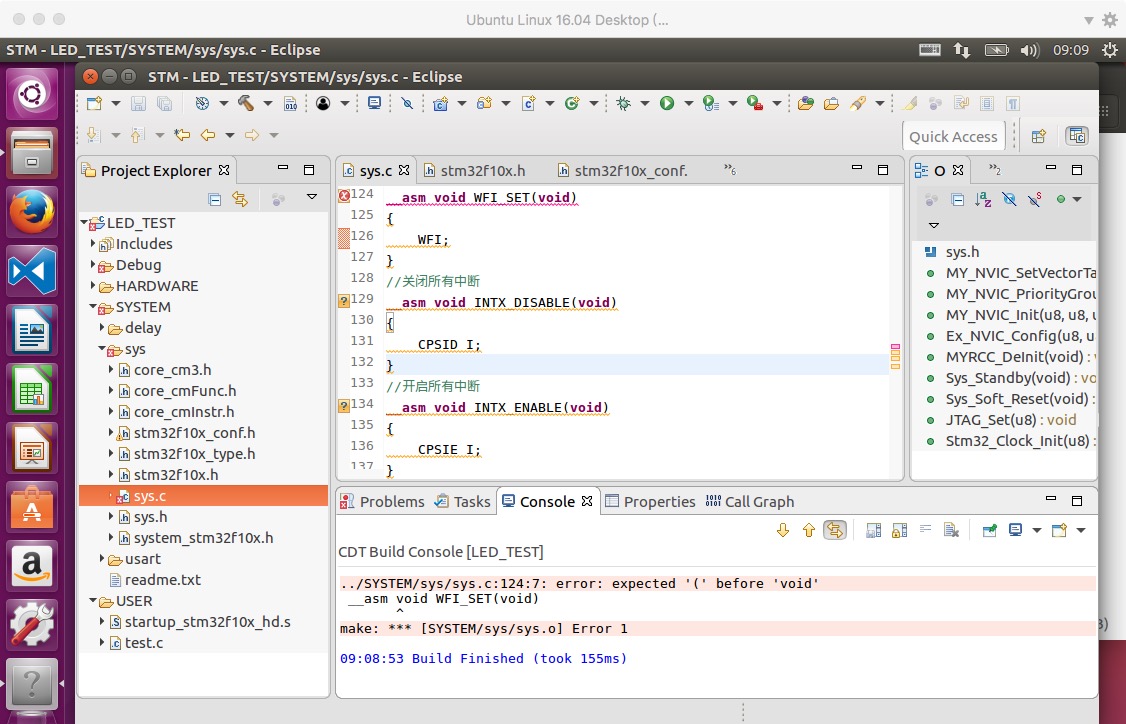Start debugging with the bug icon
Image resolution: width=1126 pixels, height=724 pixels.
pyautogui.click(x=623, y=103)
